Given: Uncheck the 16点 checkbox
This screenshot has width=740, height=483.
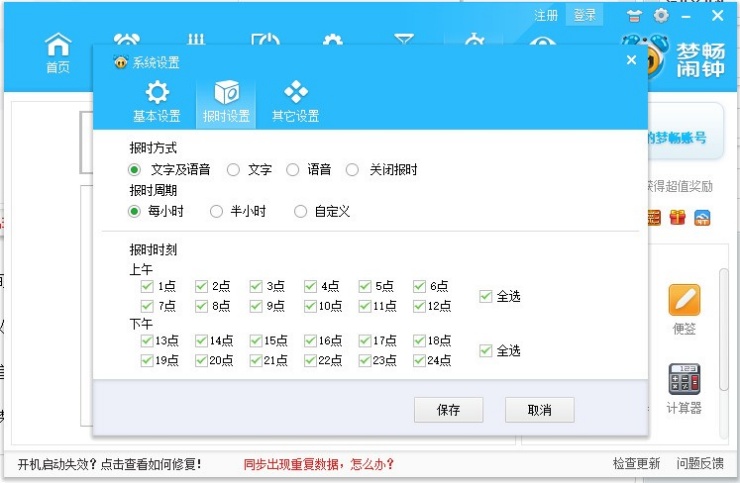Looking at the screenshot, I should click(311, 340).
